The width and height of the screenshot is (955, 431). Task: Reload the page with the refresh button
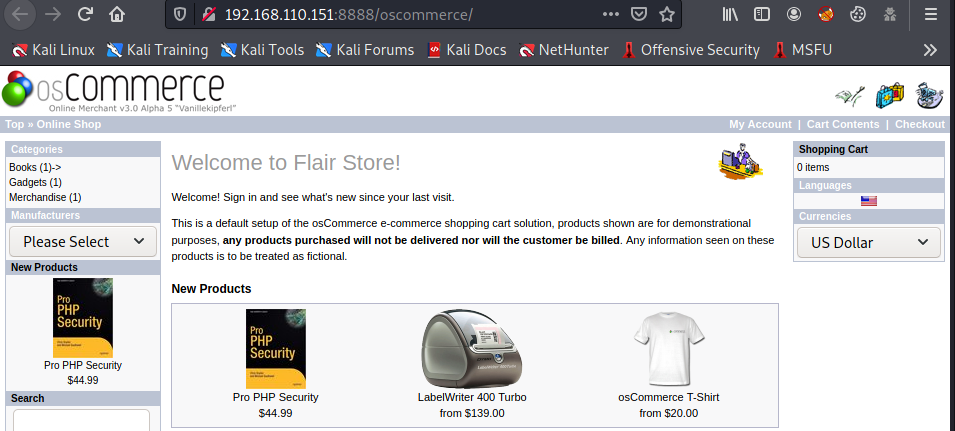(x=85, y=15)
